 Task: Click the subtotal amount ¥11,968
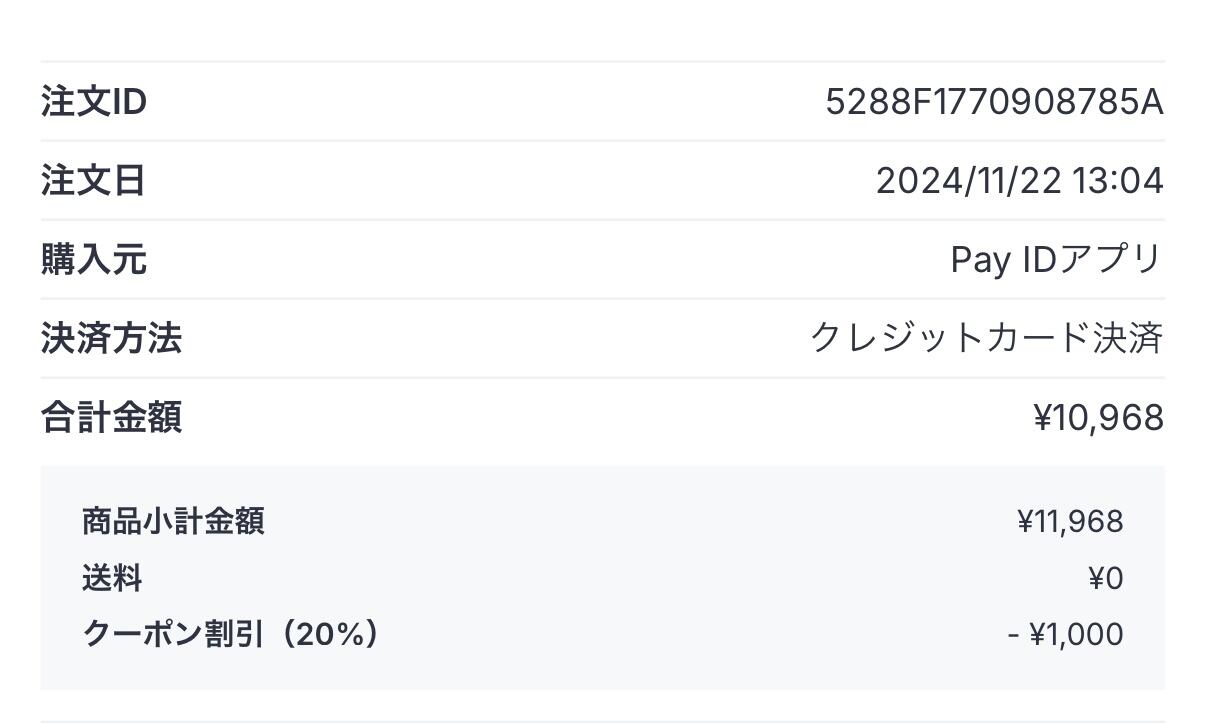[1070, 521]
